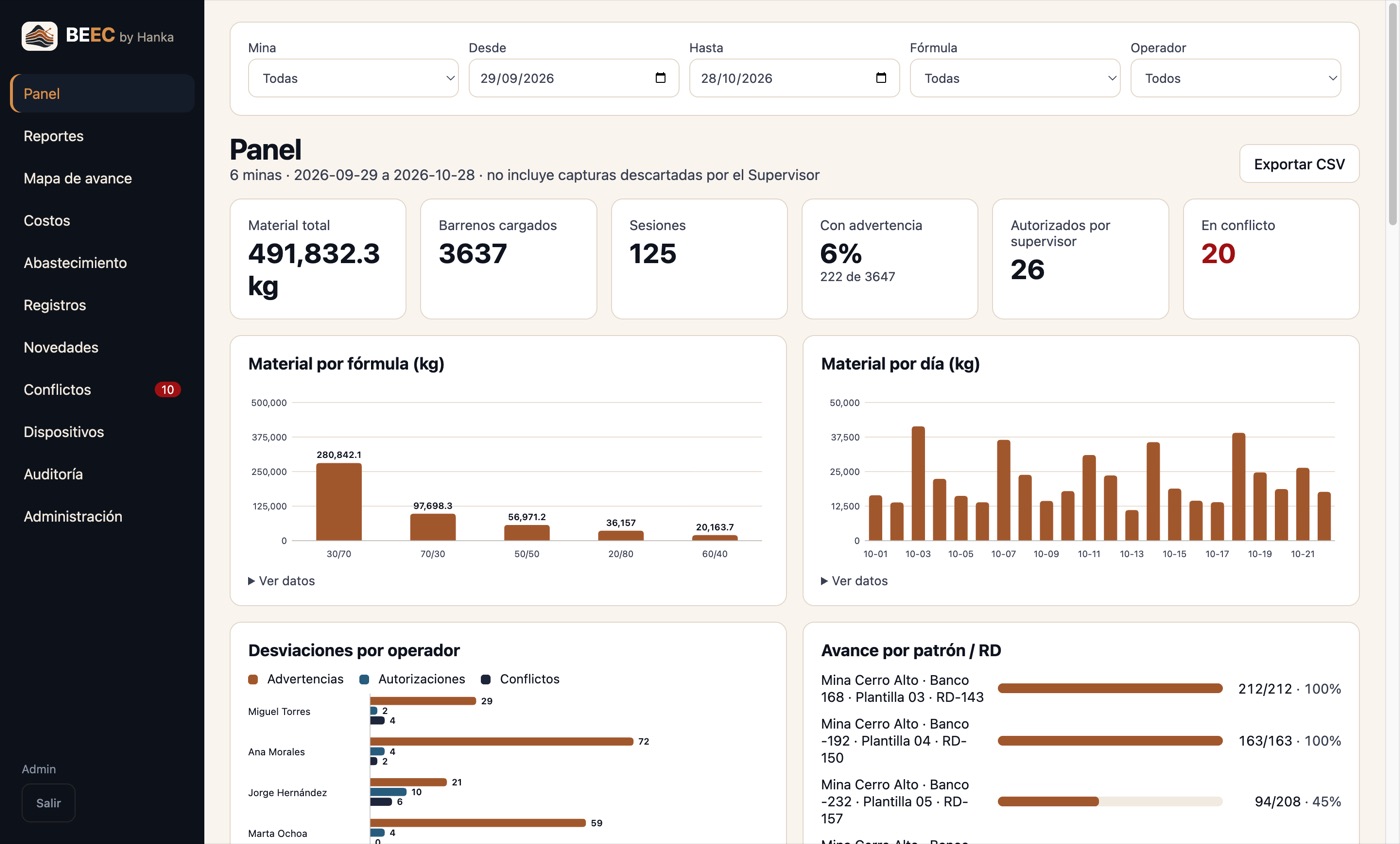Go to Auditoría
This screenshot has height=844, width=1400.
tap(102, 475)
